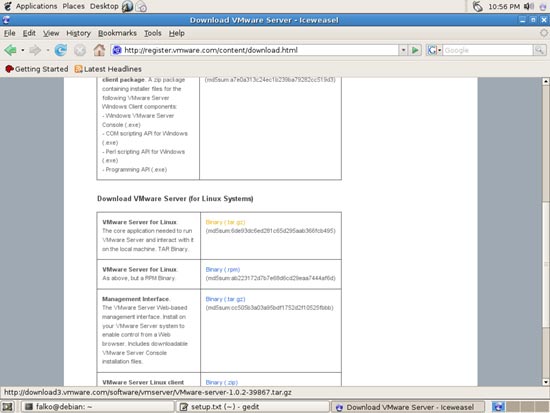Click the Show Desktop icon in the bottom panel
The image size is (550, 413).
click(x=7, y=407)
